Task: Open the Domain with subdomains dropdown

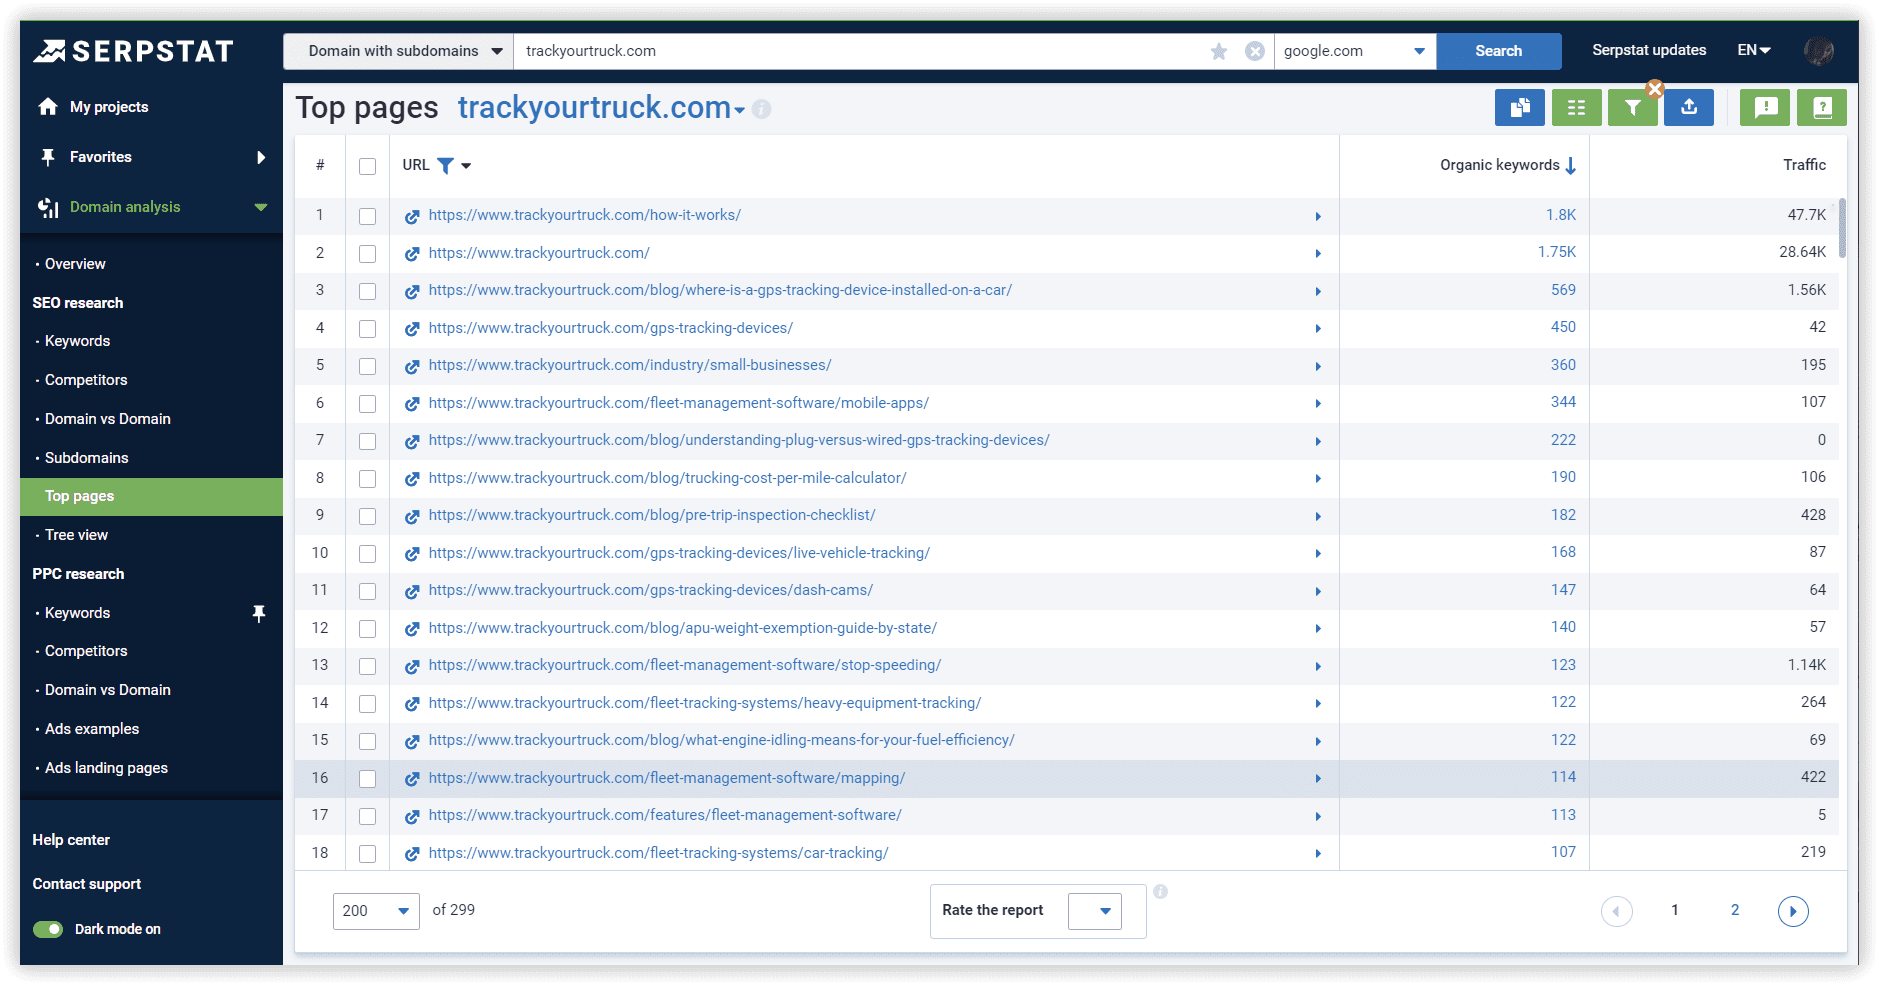Action: (x=398, y=51)
